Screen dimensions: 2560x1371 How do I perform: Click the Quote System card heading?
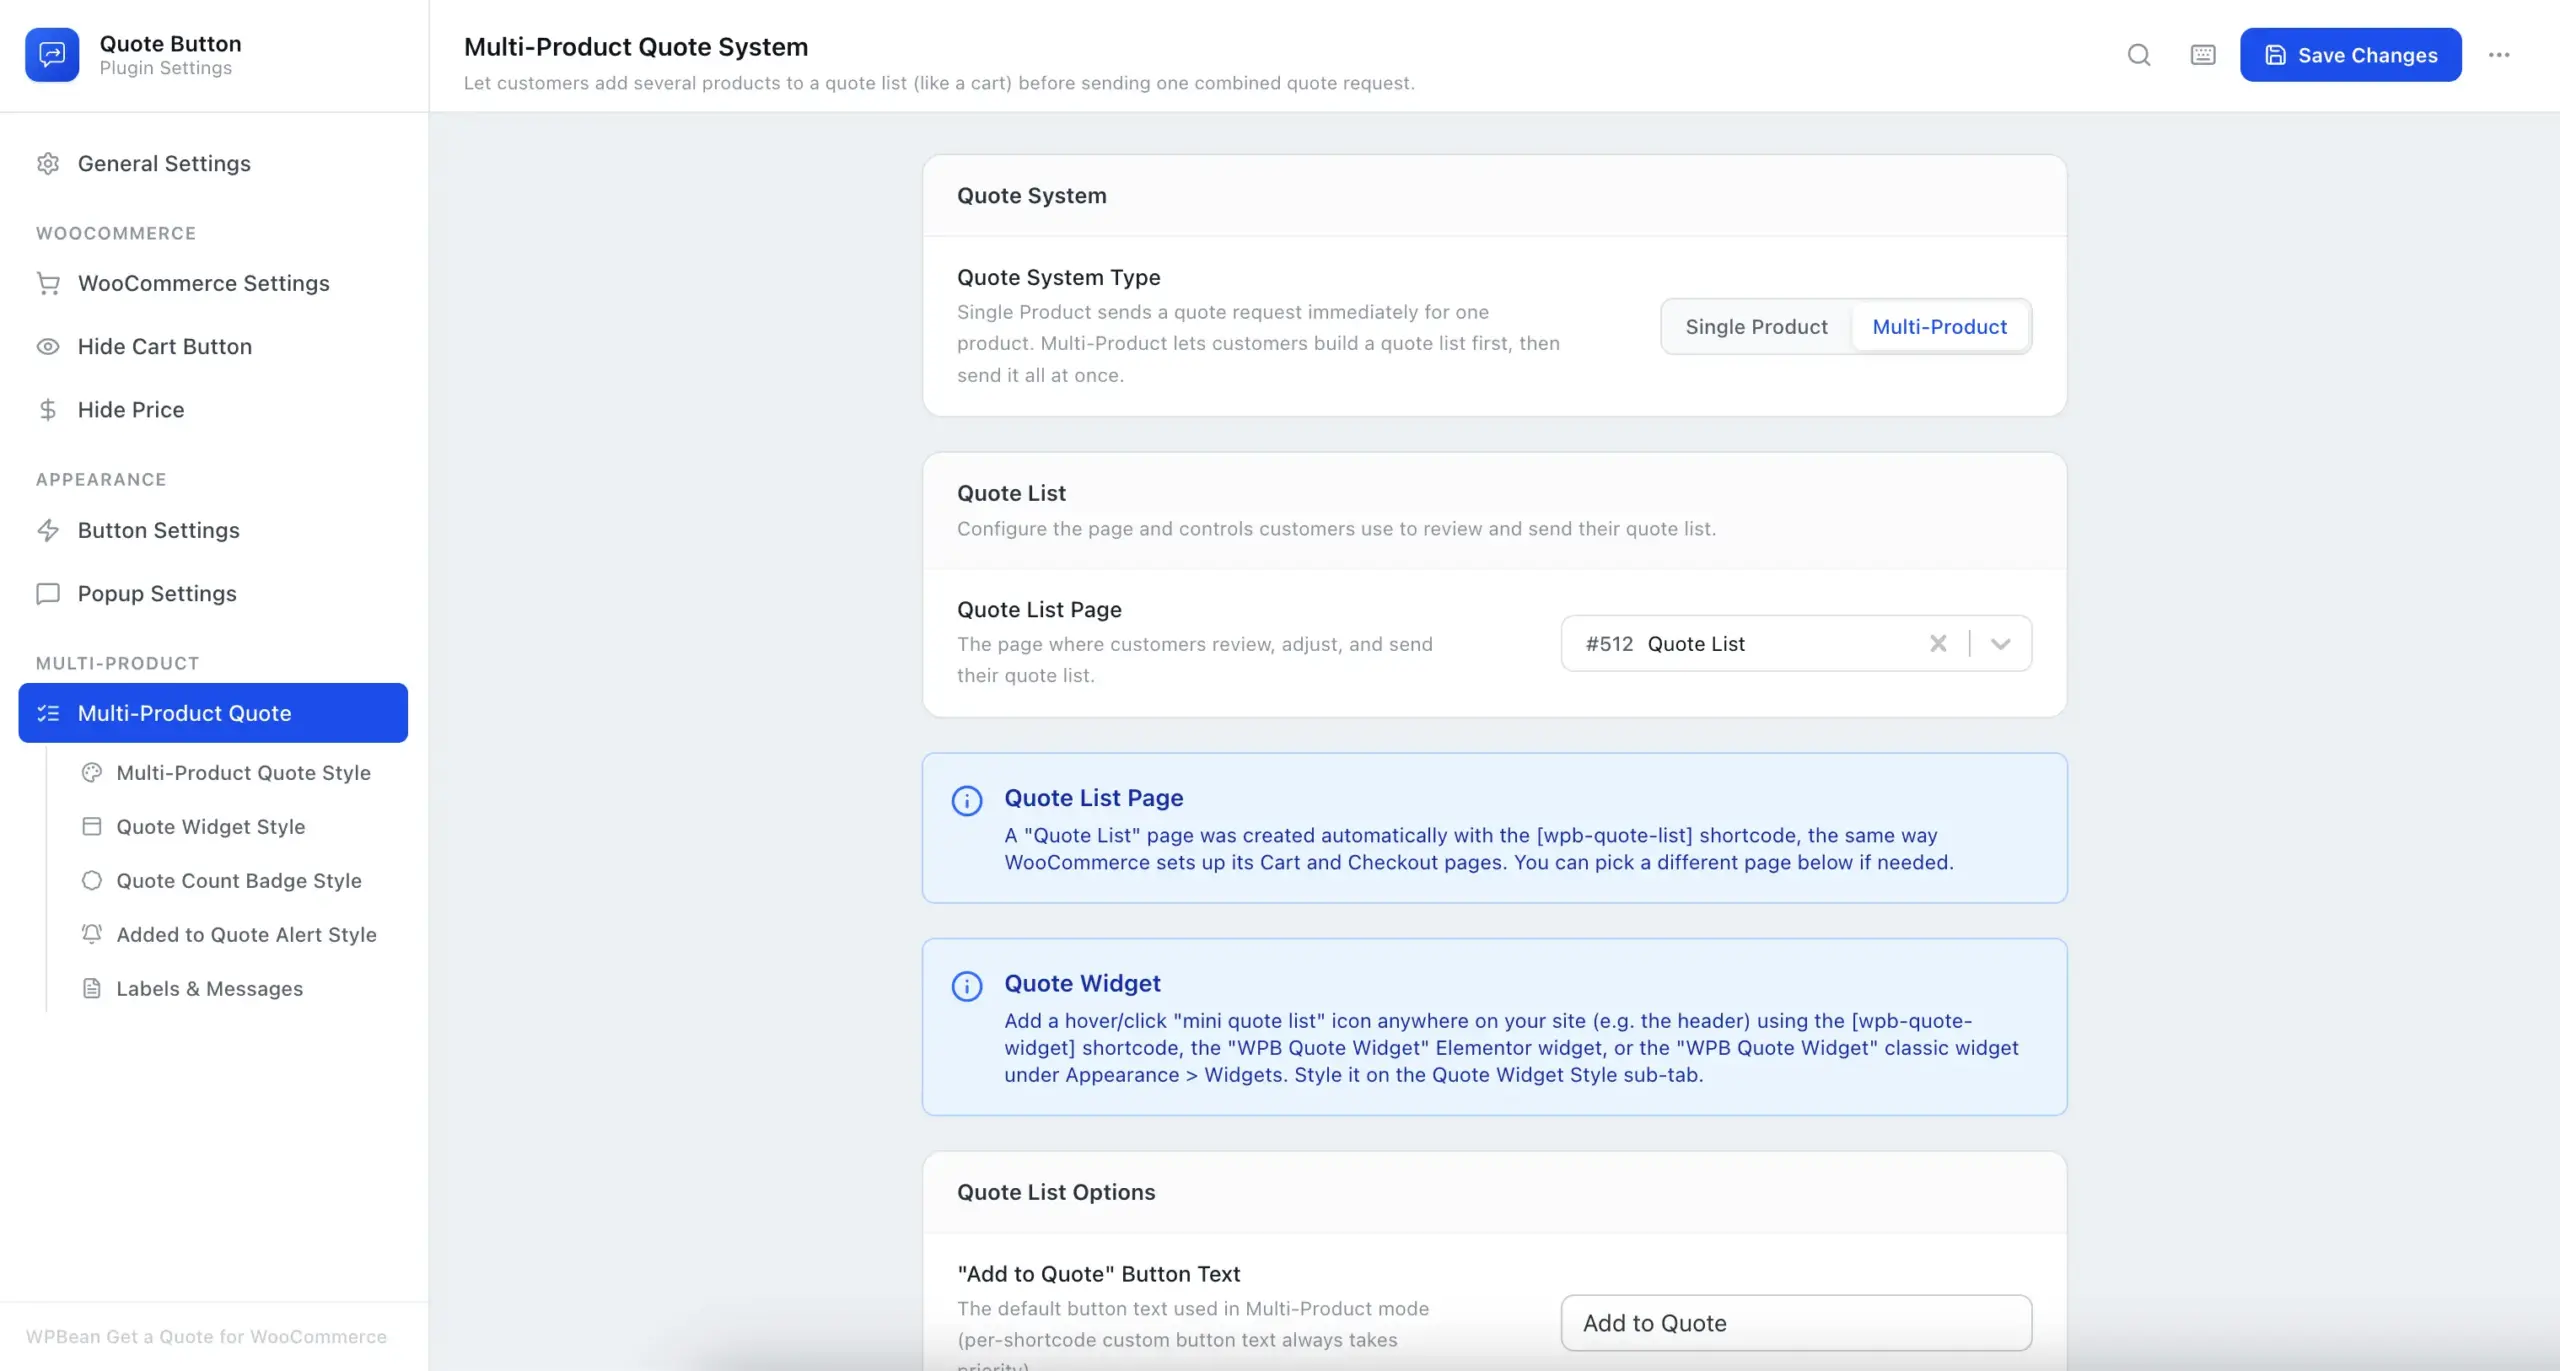[1031, 195]
